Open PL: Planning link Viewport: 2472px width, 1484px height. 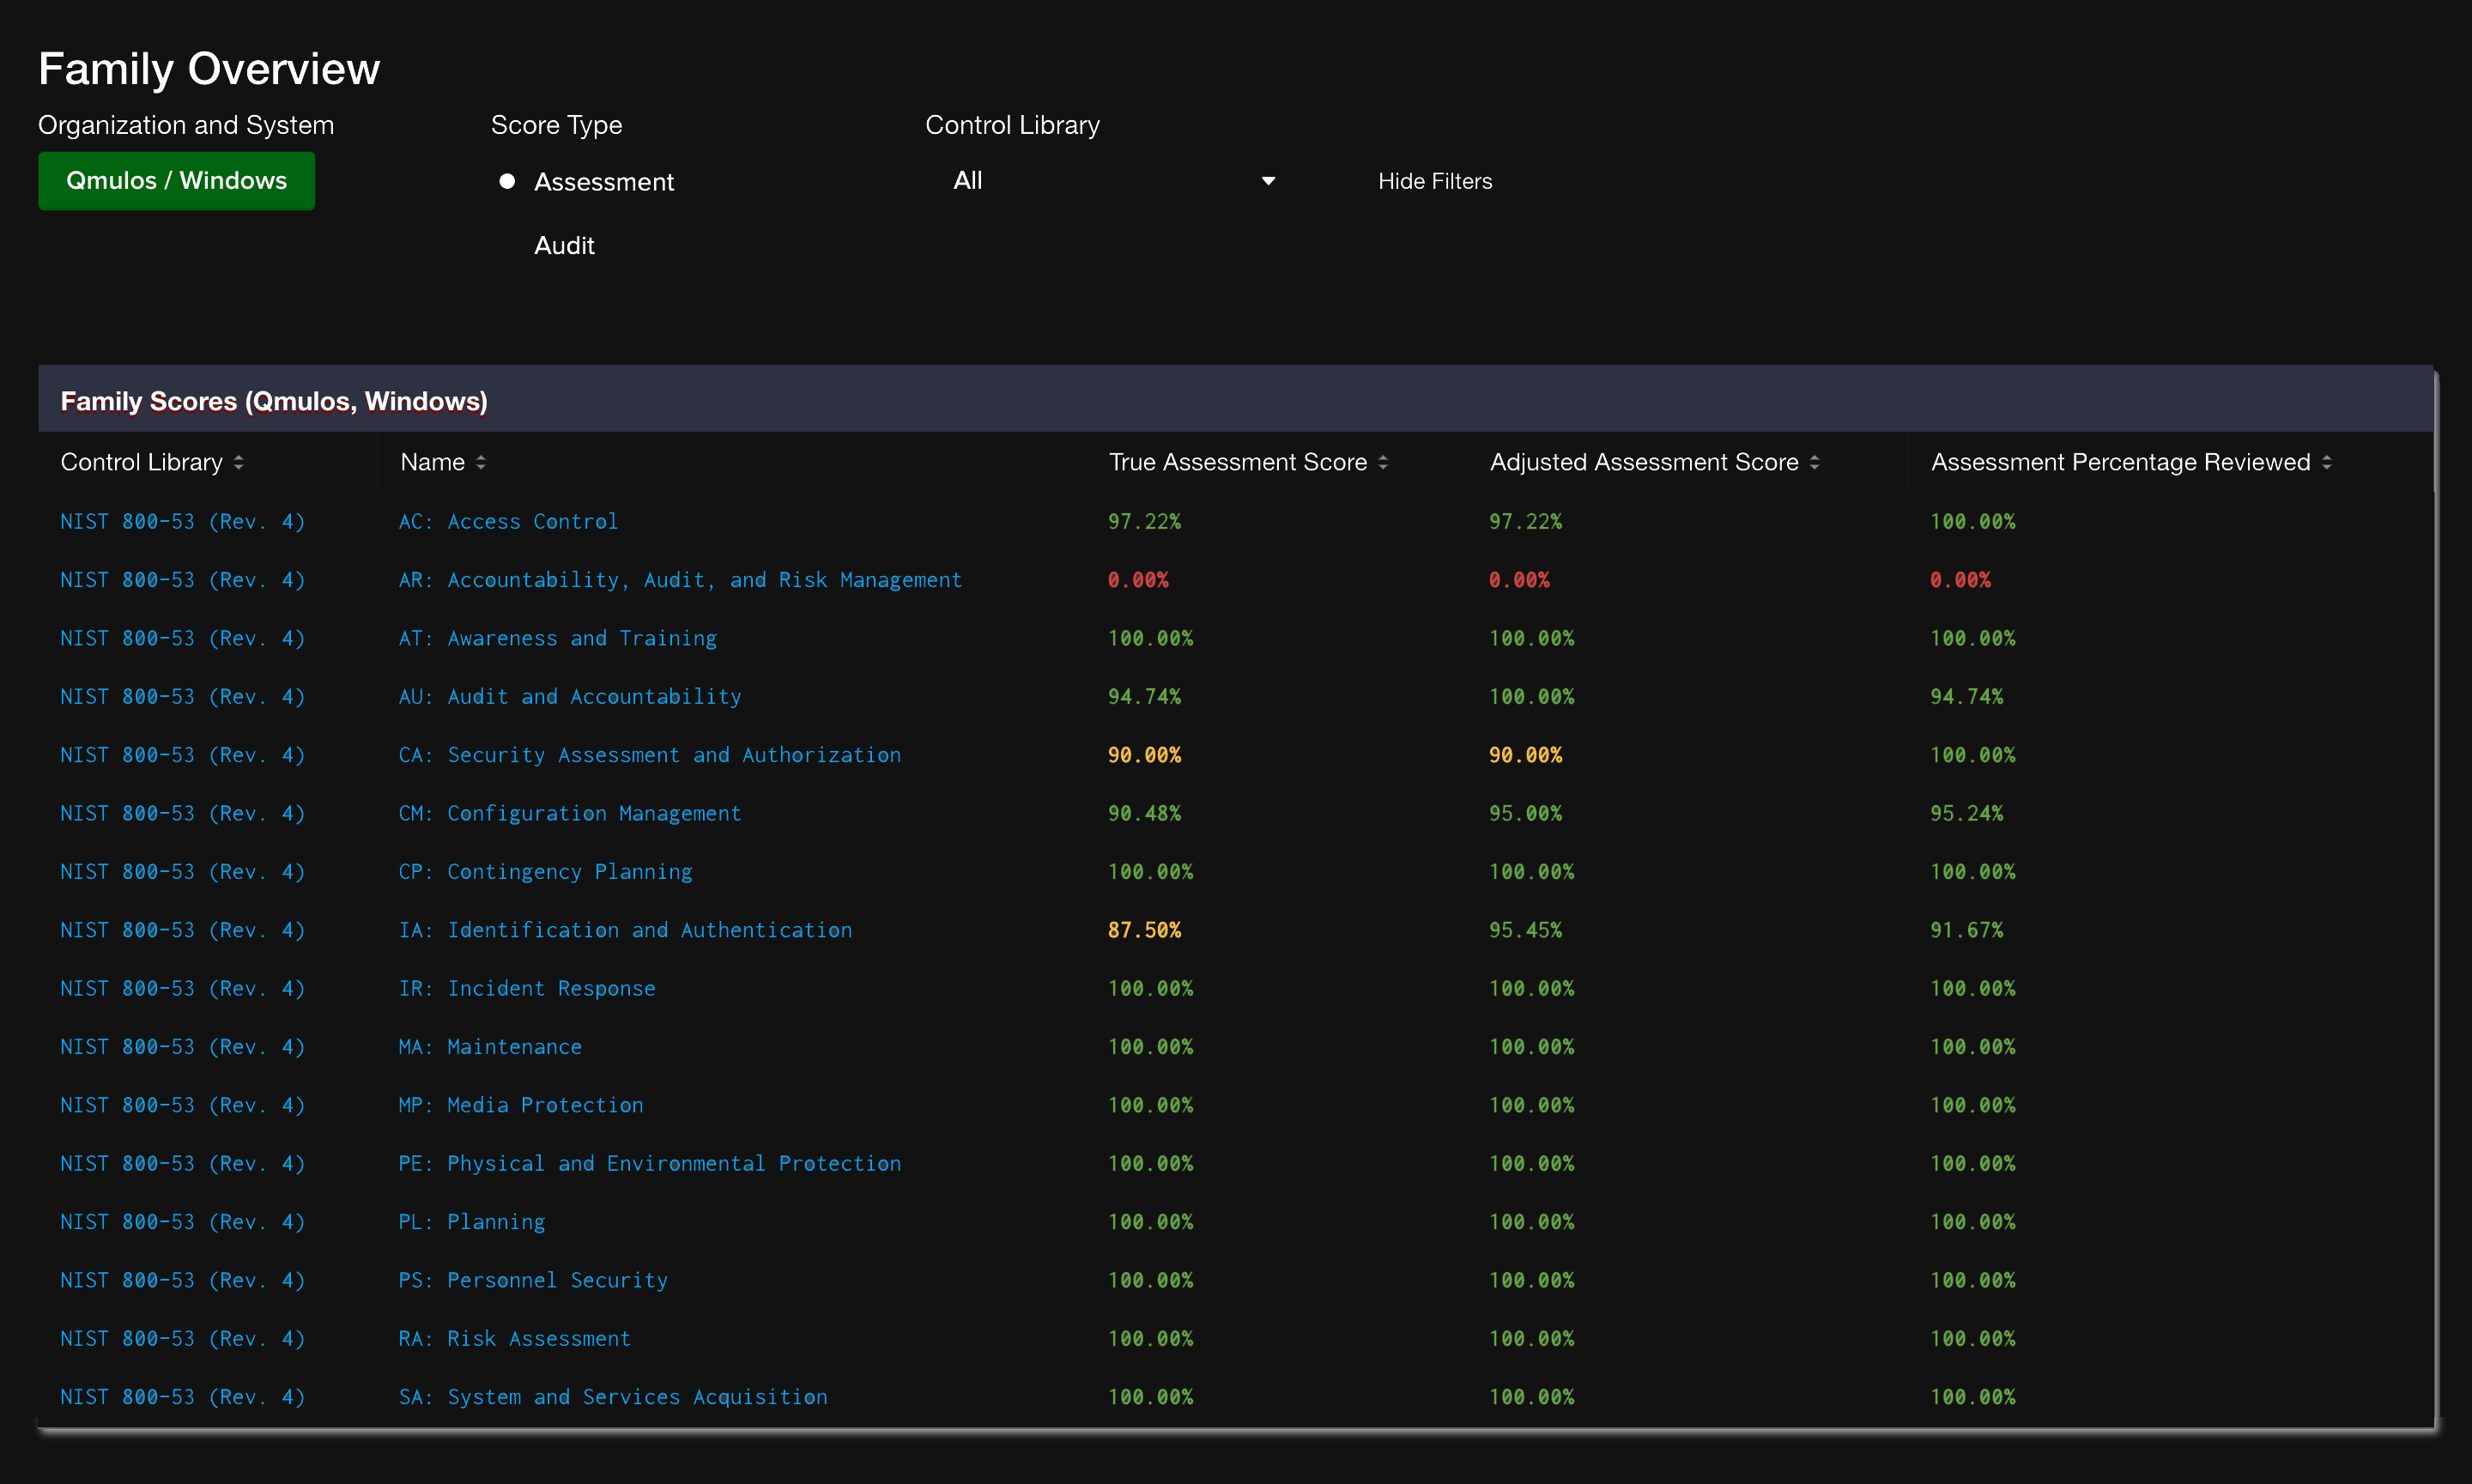coord(472,1221)
